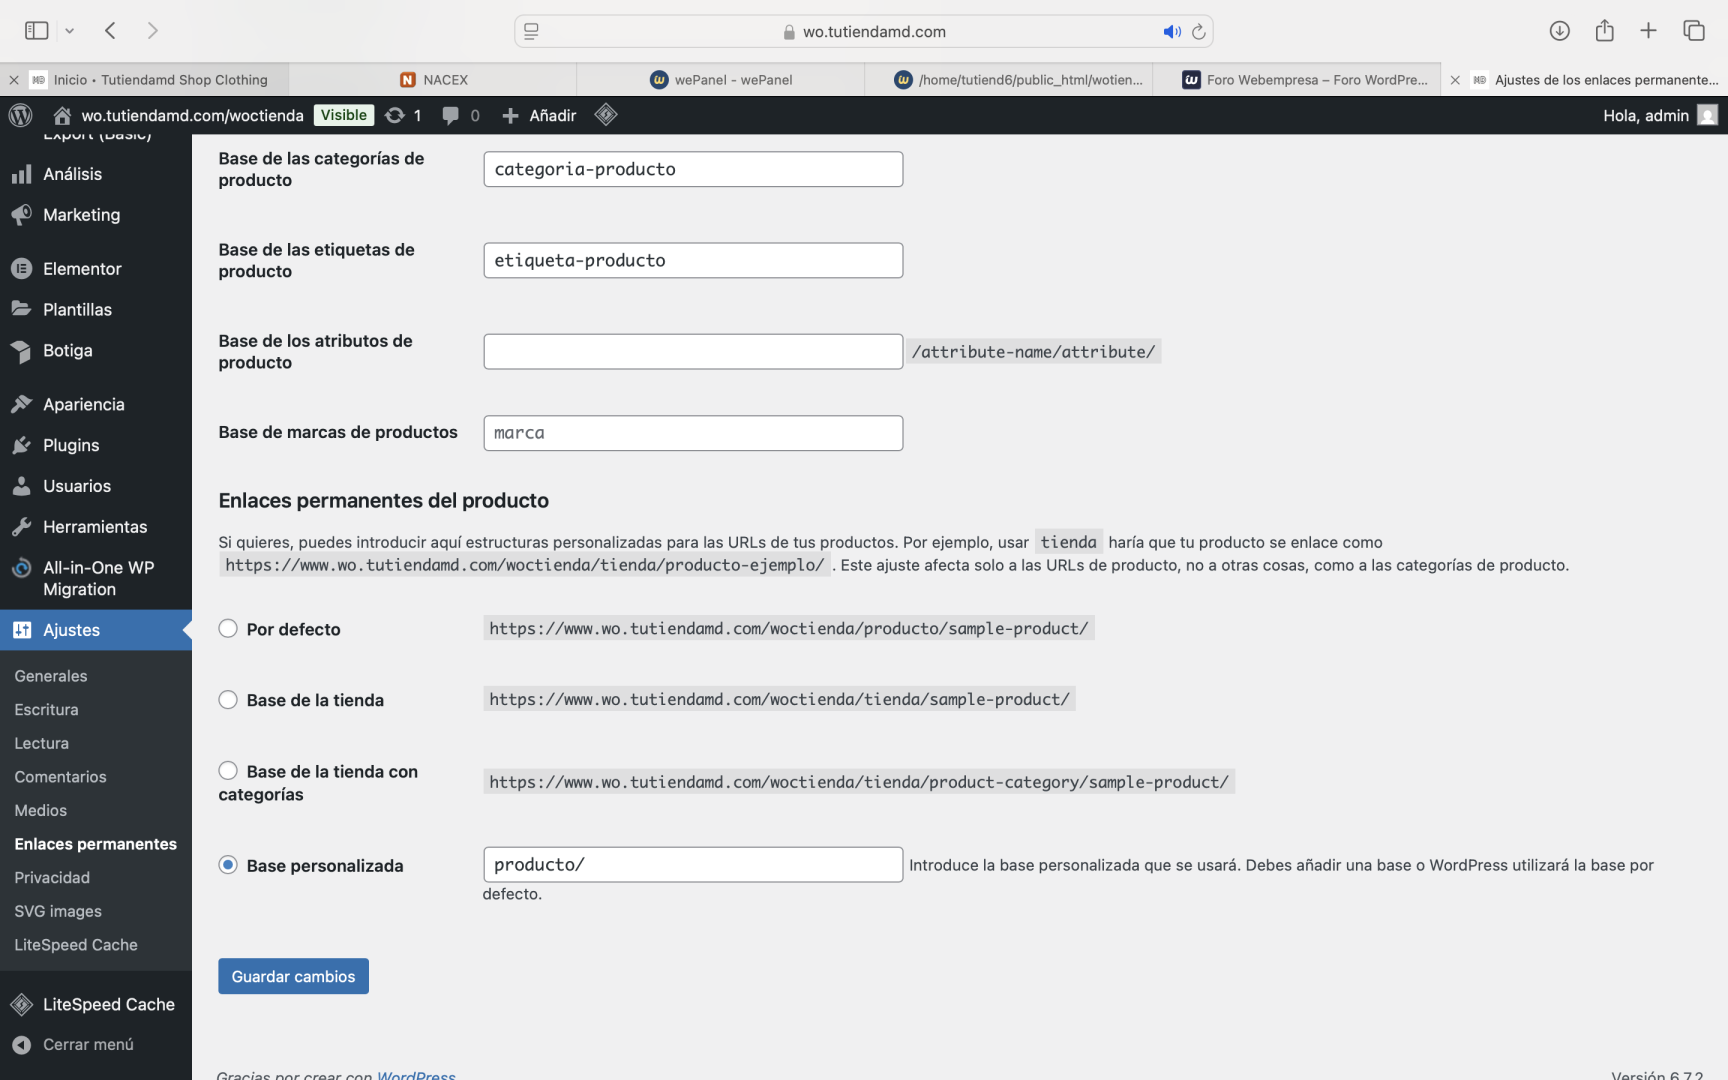Click Guardar cambios button
Screen dimensions: 1728x1080
coord(293,977)
